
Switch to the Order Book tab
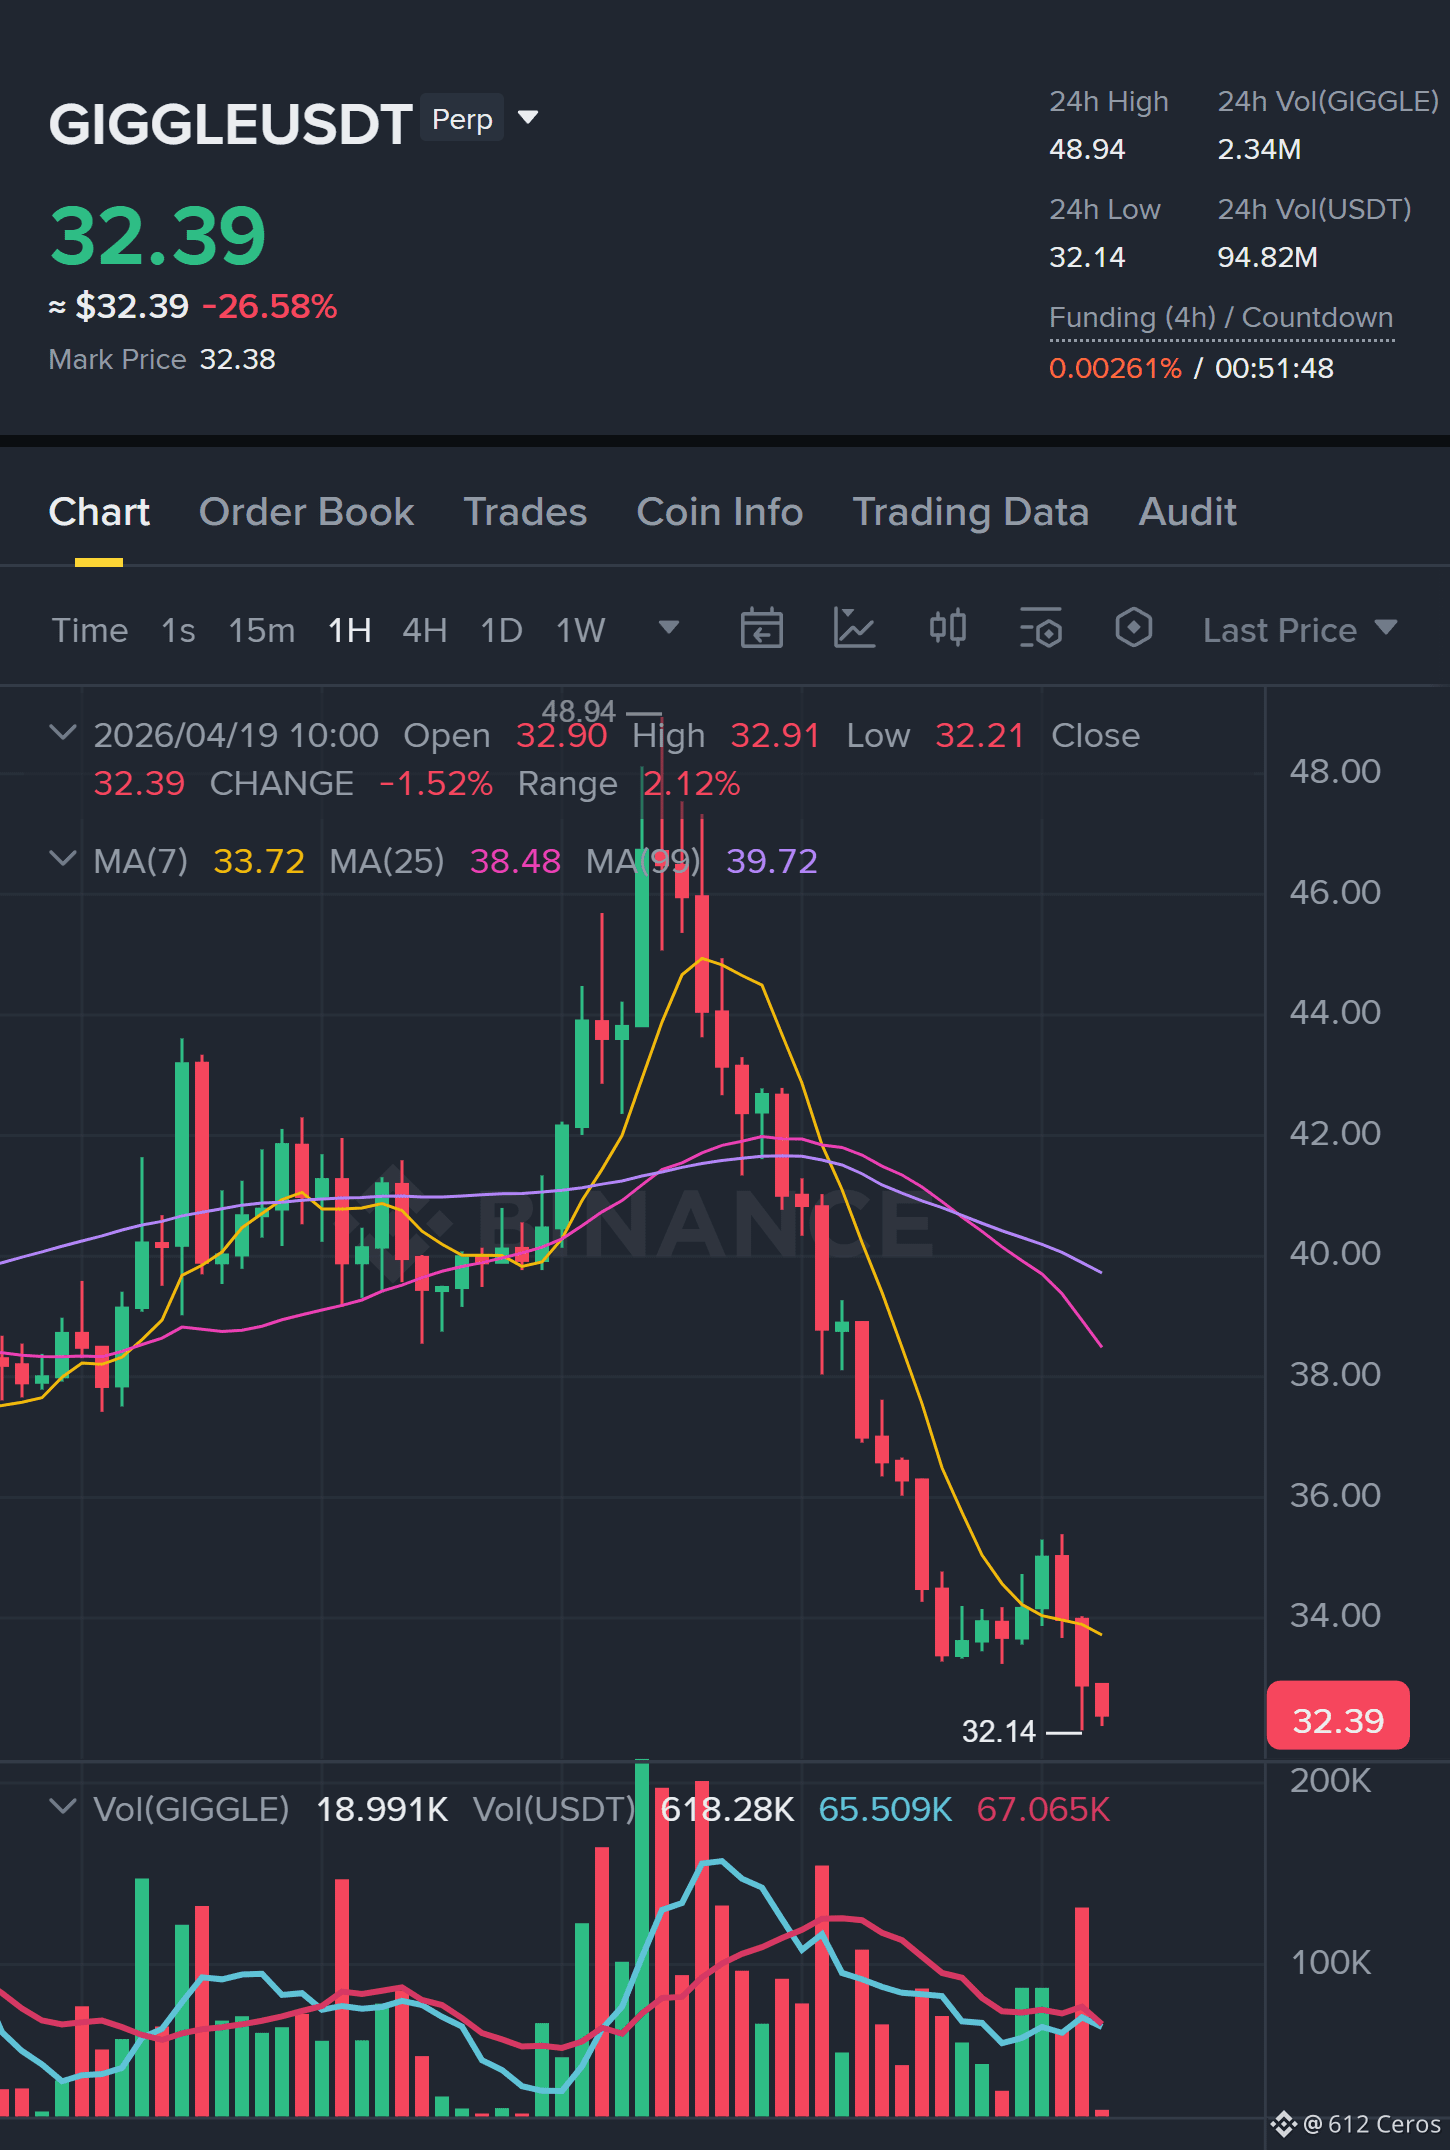306,512
